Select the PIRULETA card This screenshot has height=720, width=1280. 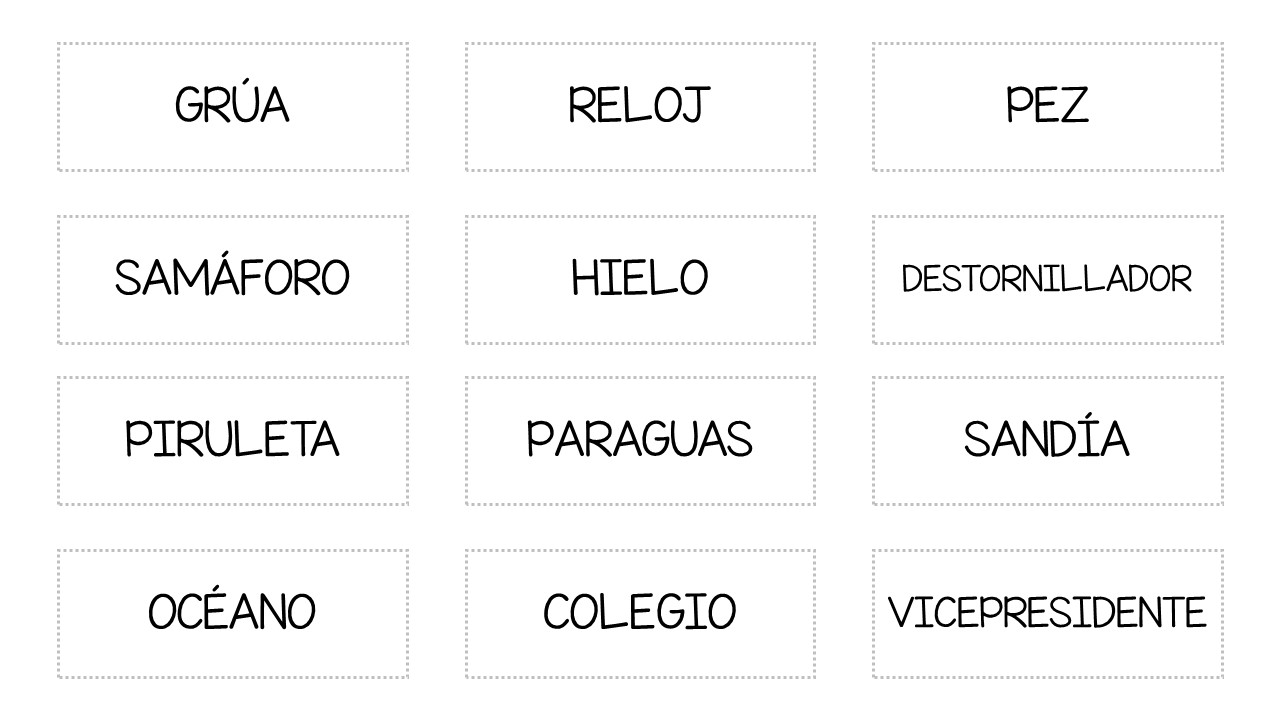232,441
